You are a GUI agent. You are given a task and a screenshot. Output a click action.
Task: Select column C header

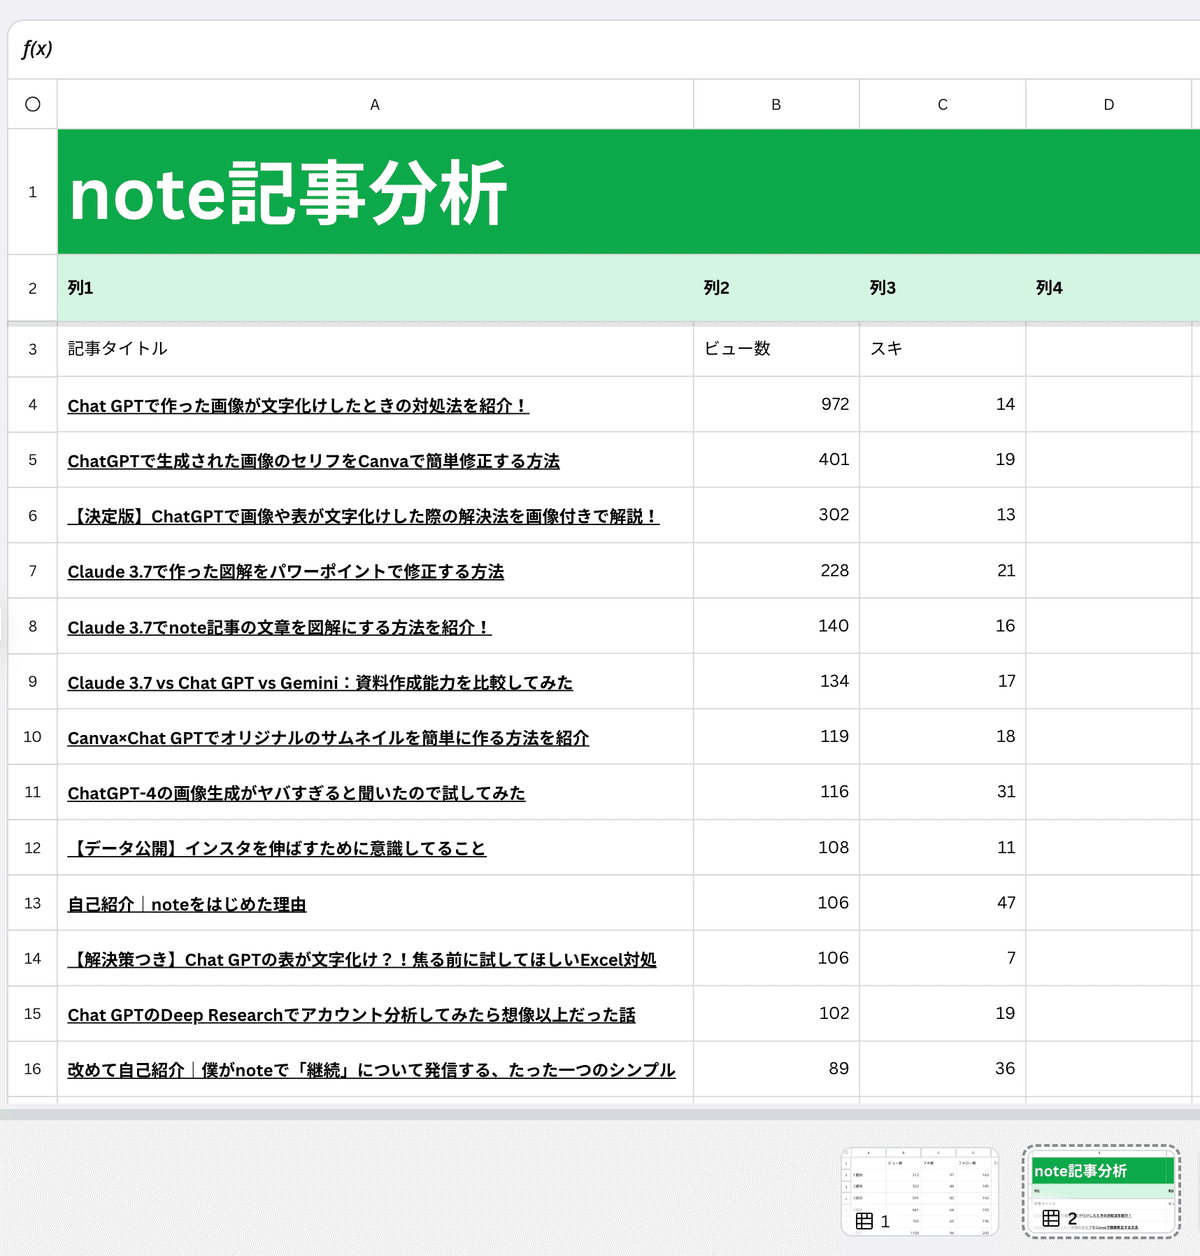[941, 104]
